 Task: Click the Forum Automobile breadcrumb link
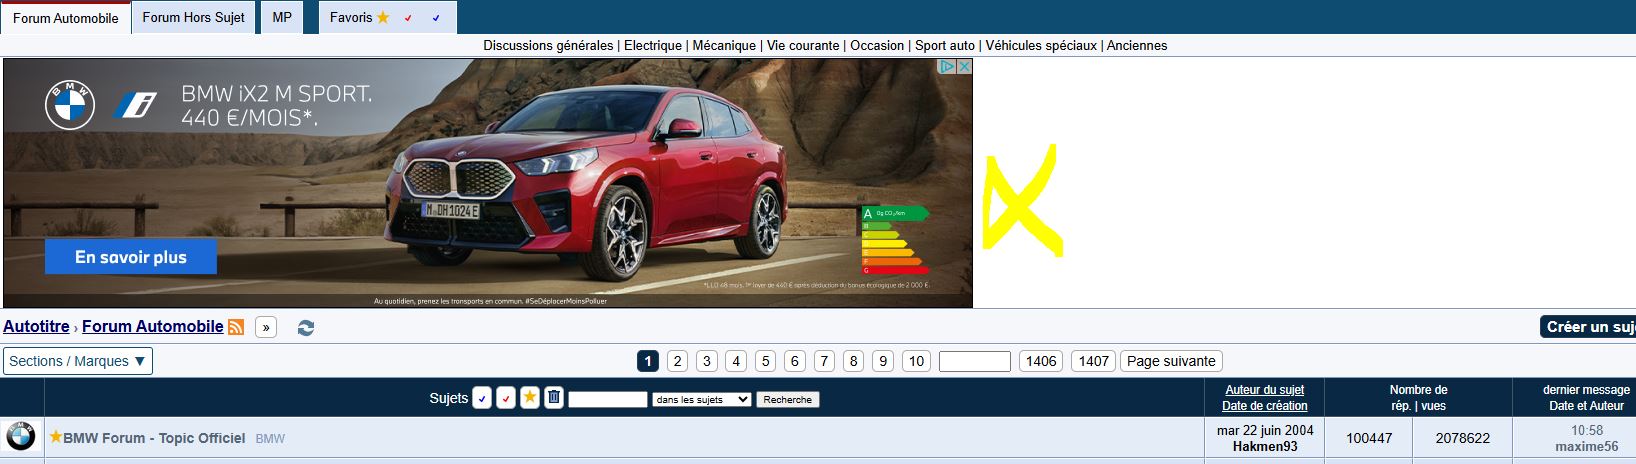point(152,326)
